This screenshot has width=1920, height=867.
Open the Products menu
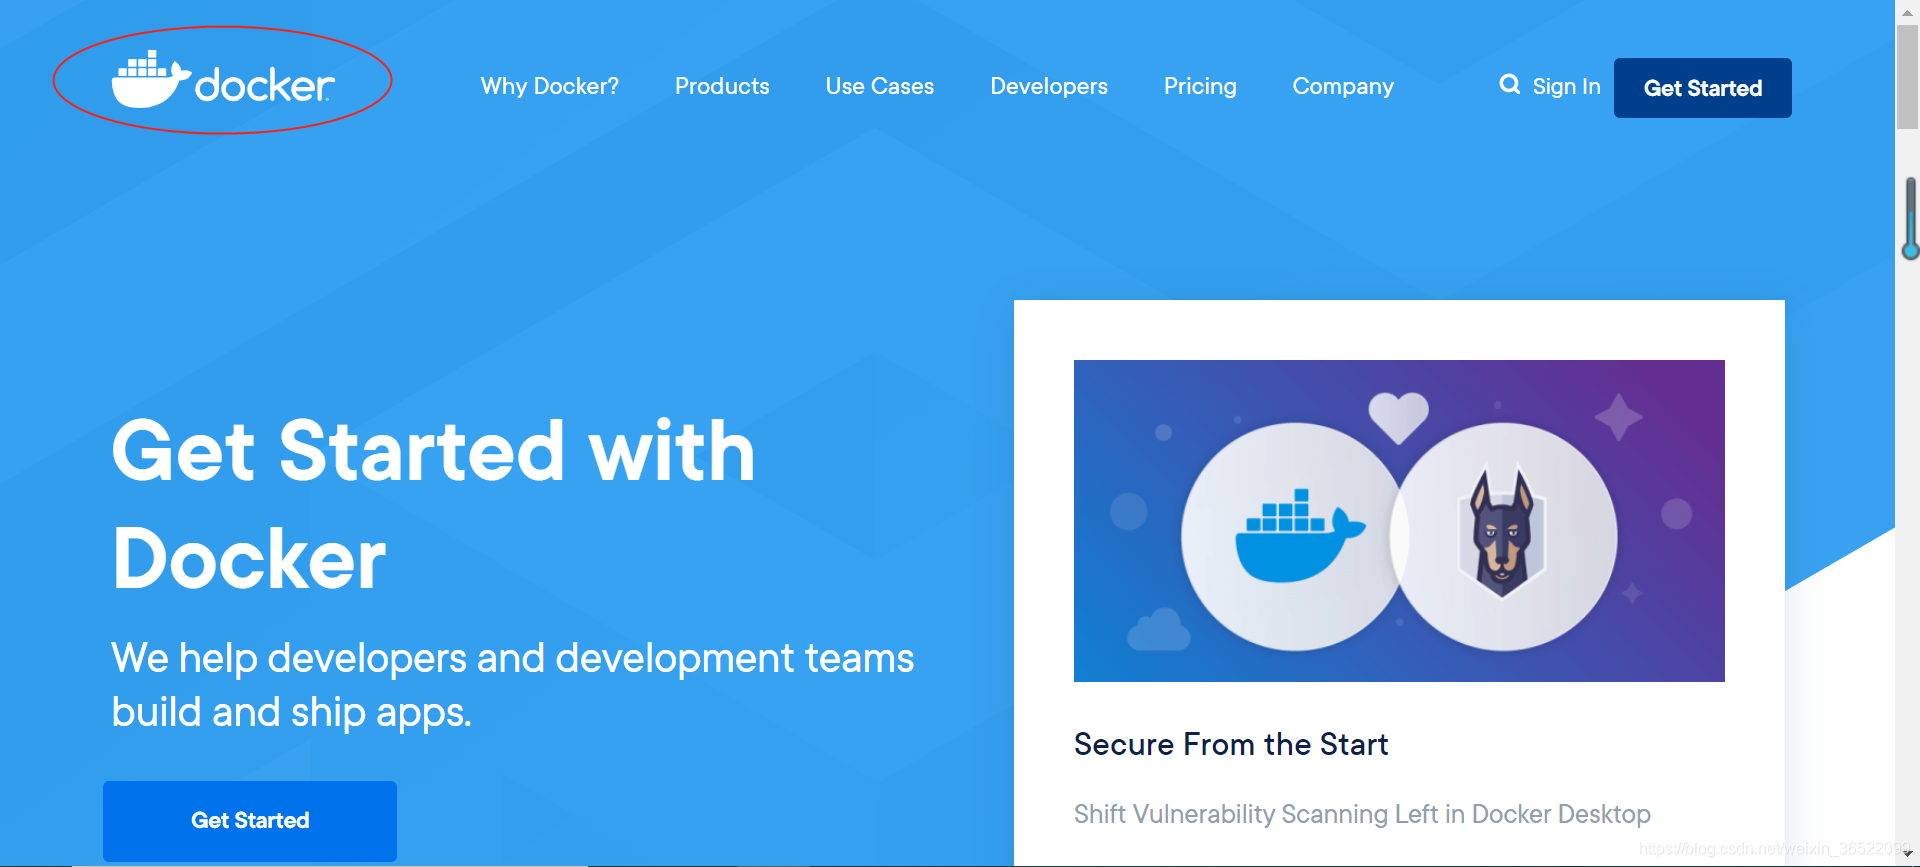tap(722, 86)
